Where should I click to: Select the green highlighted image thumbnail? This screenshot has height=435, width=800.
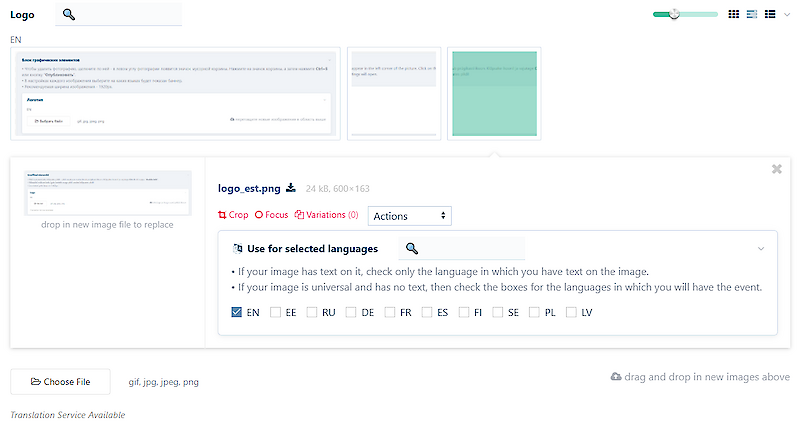[494, 93]
